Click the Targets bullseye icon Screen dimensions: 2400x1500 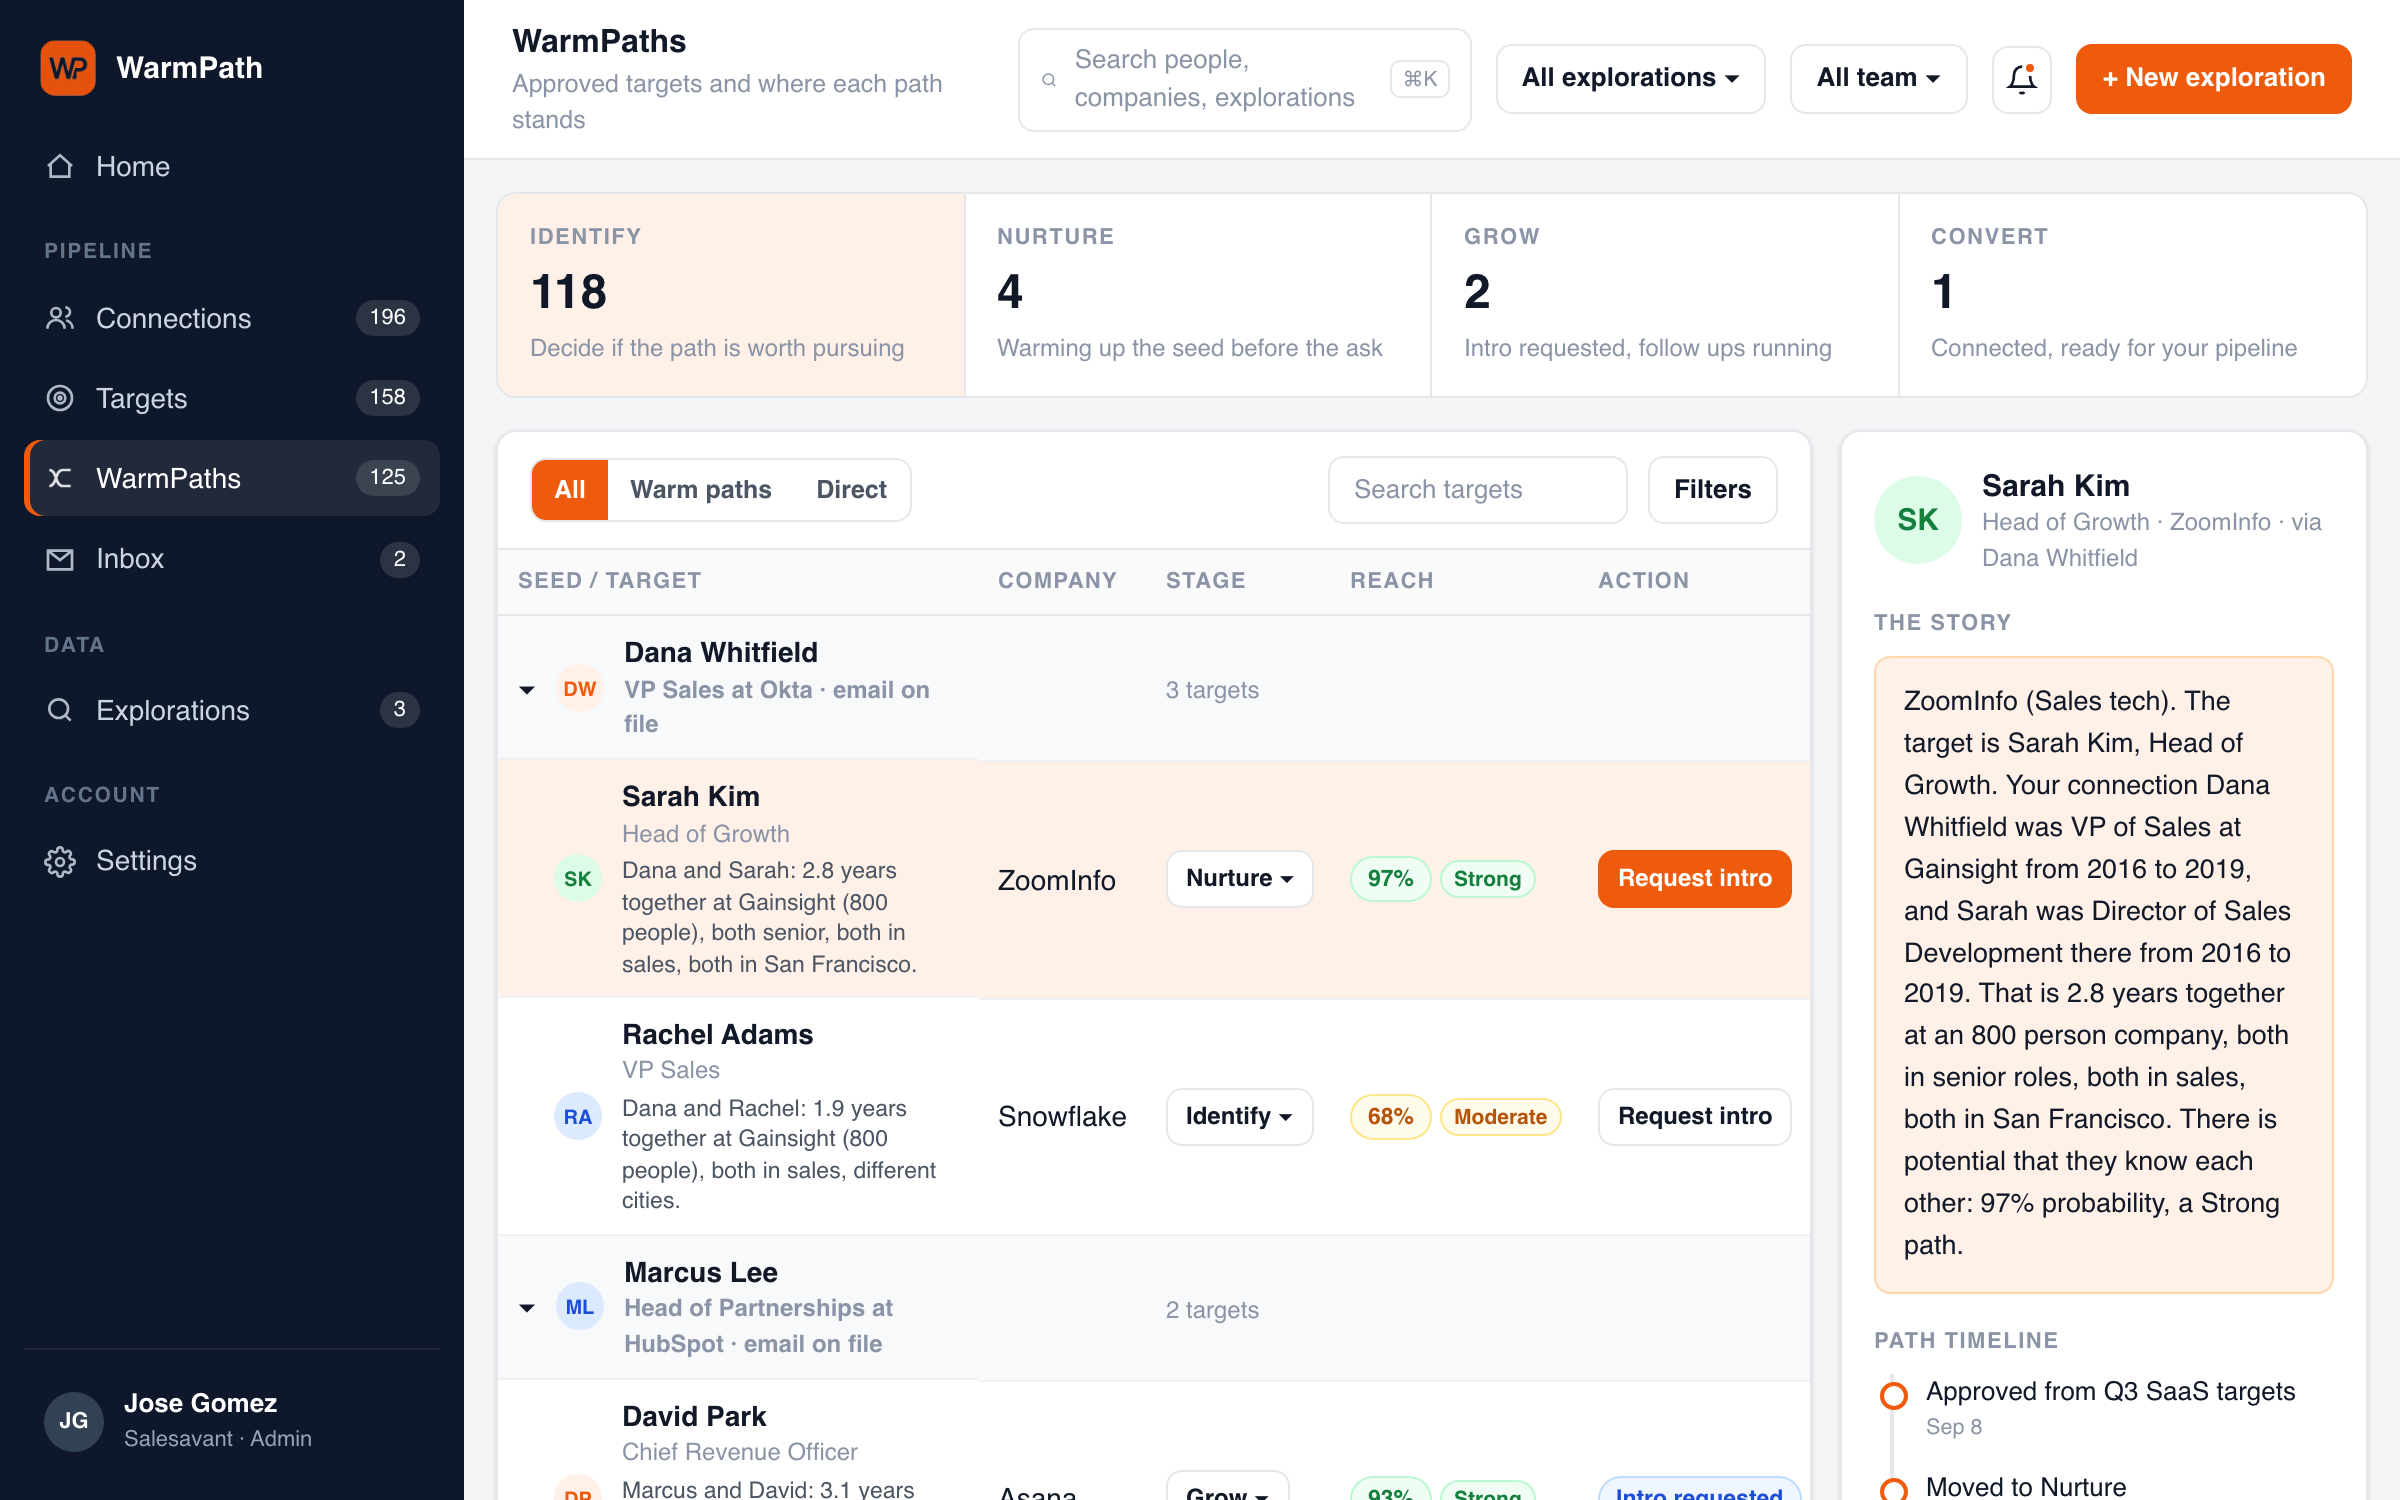pyautogui.click(x=60, y=398)
